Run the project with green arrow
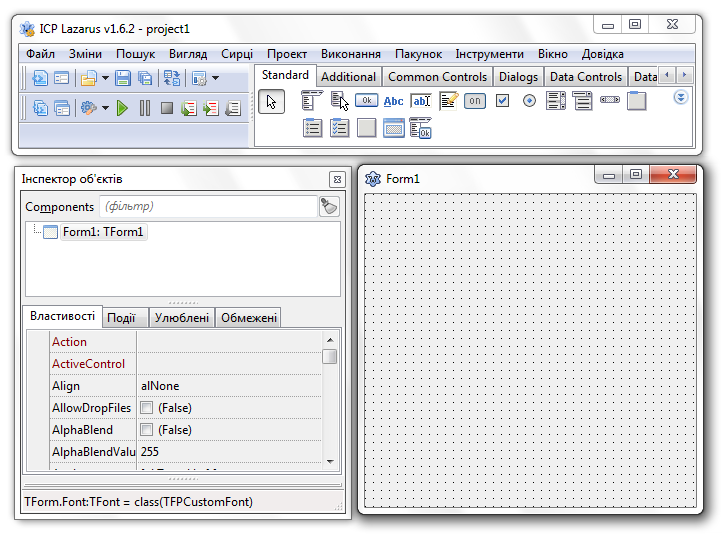Viewport: 724px width, 538px height. (122, 109)
